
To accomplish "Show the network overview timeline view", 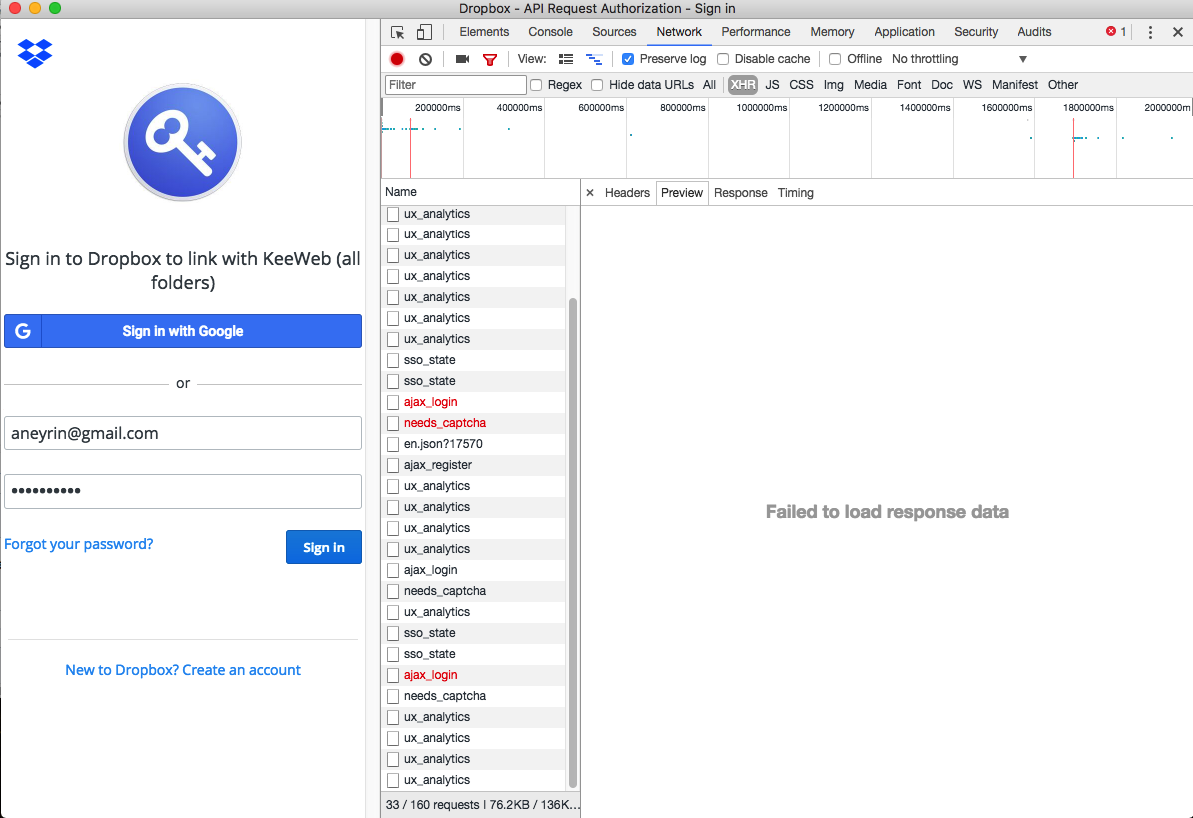I will (x=594, y=59).
